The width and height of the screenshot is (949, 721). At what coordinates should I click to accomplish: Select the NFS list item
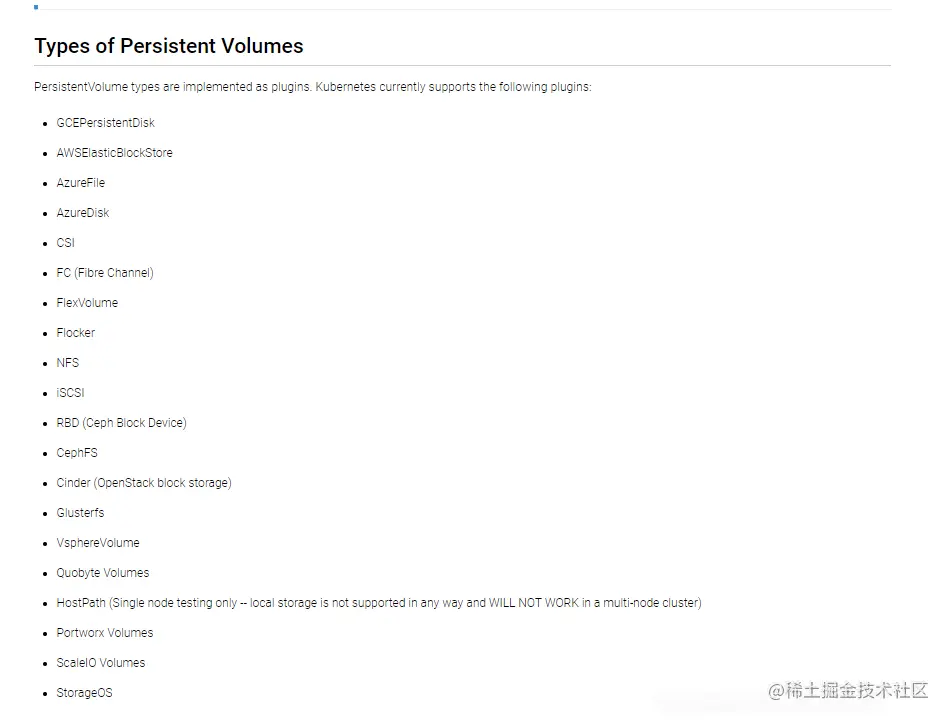(68, 363)
